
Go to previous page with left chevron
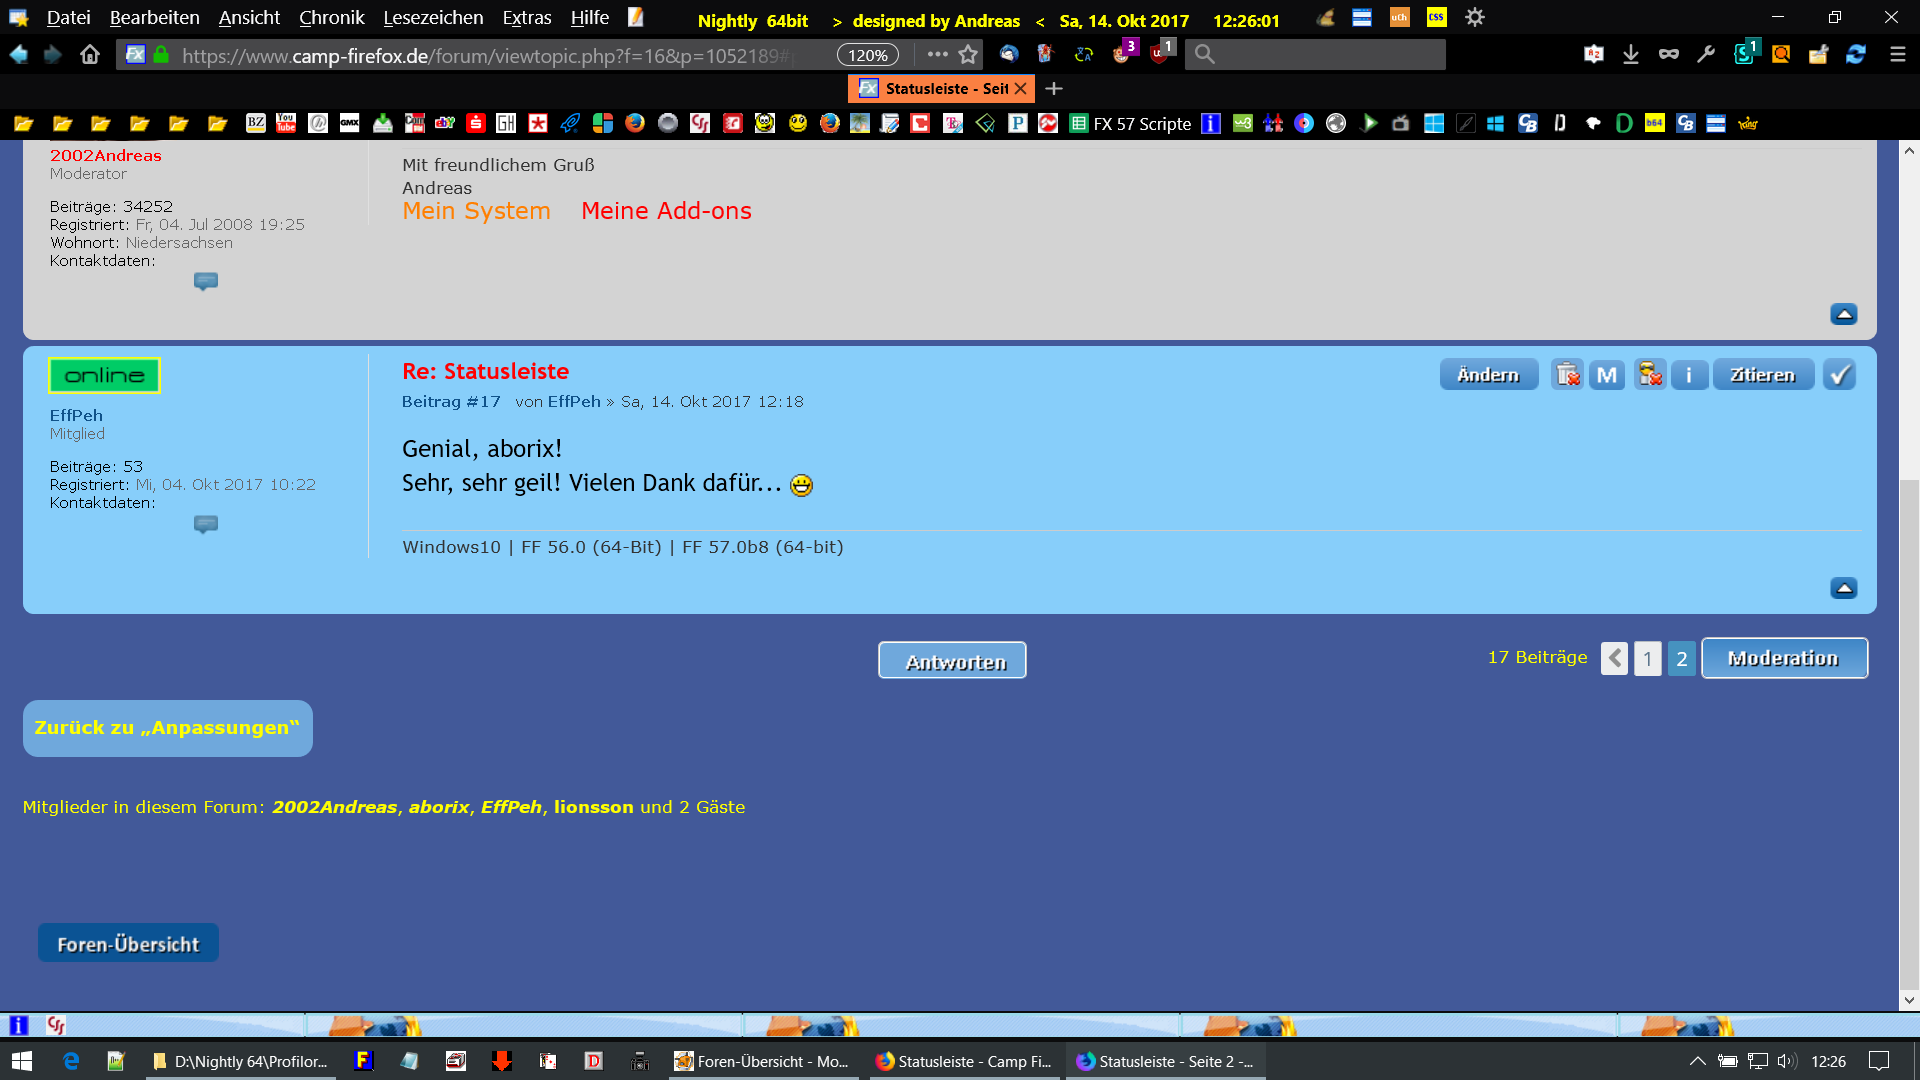coord(1614,658)
